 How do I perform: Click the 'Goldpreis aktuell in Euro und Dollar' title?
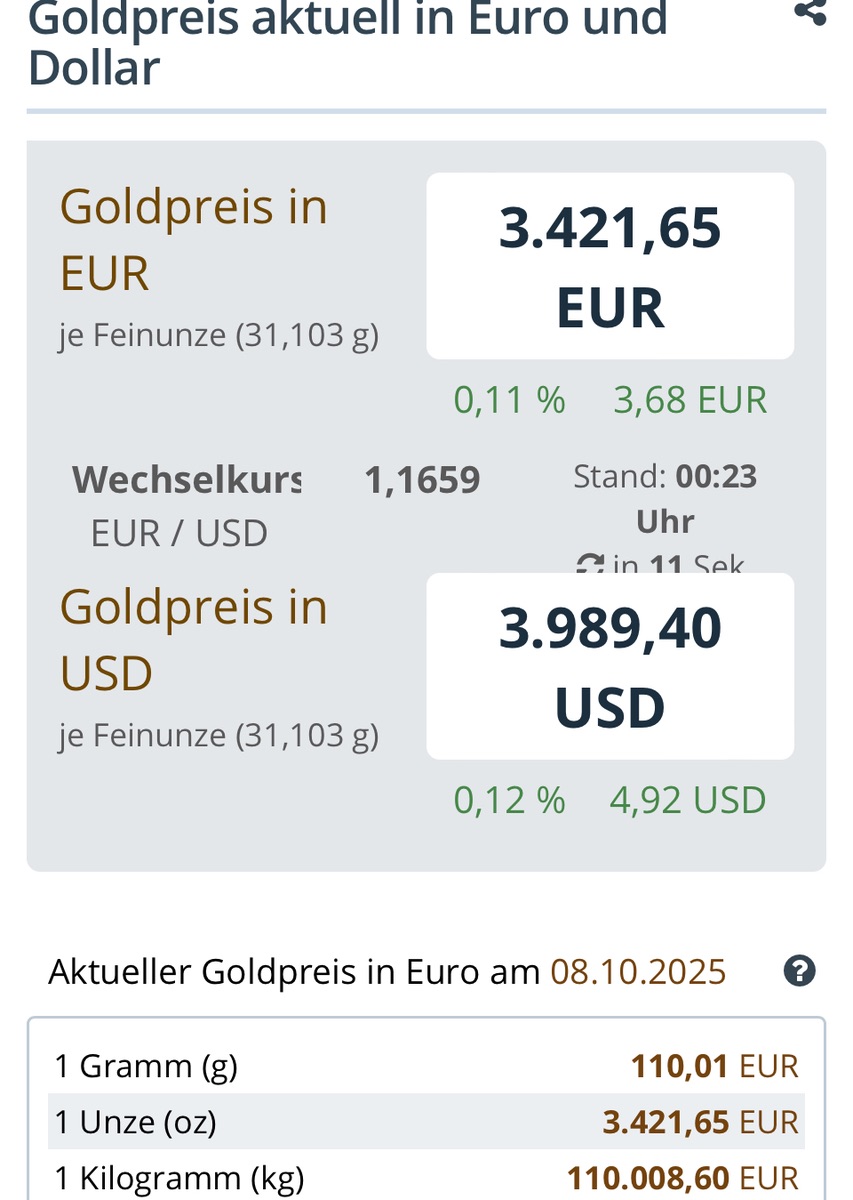pyautogui.click(x=347, y=44)
